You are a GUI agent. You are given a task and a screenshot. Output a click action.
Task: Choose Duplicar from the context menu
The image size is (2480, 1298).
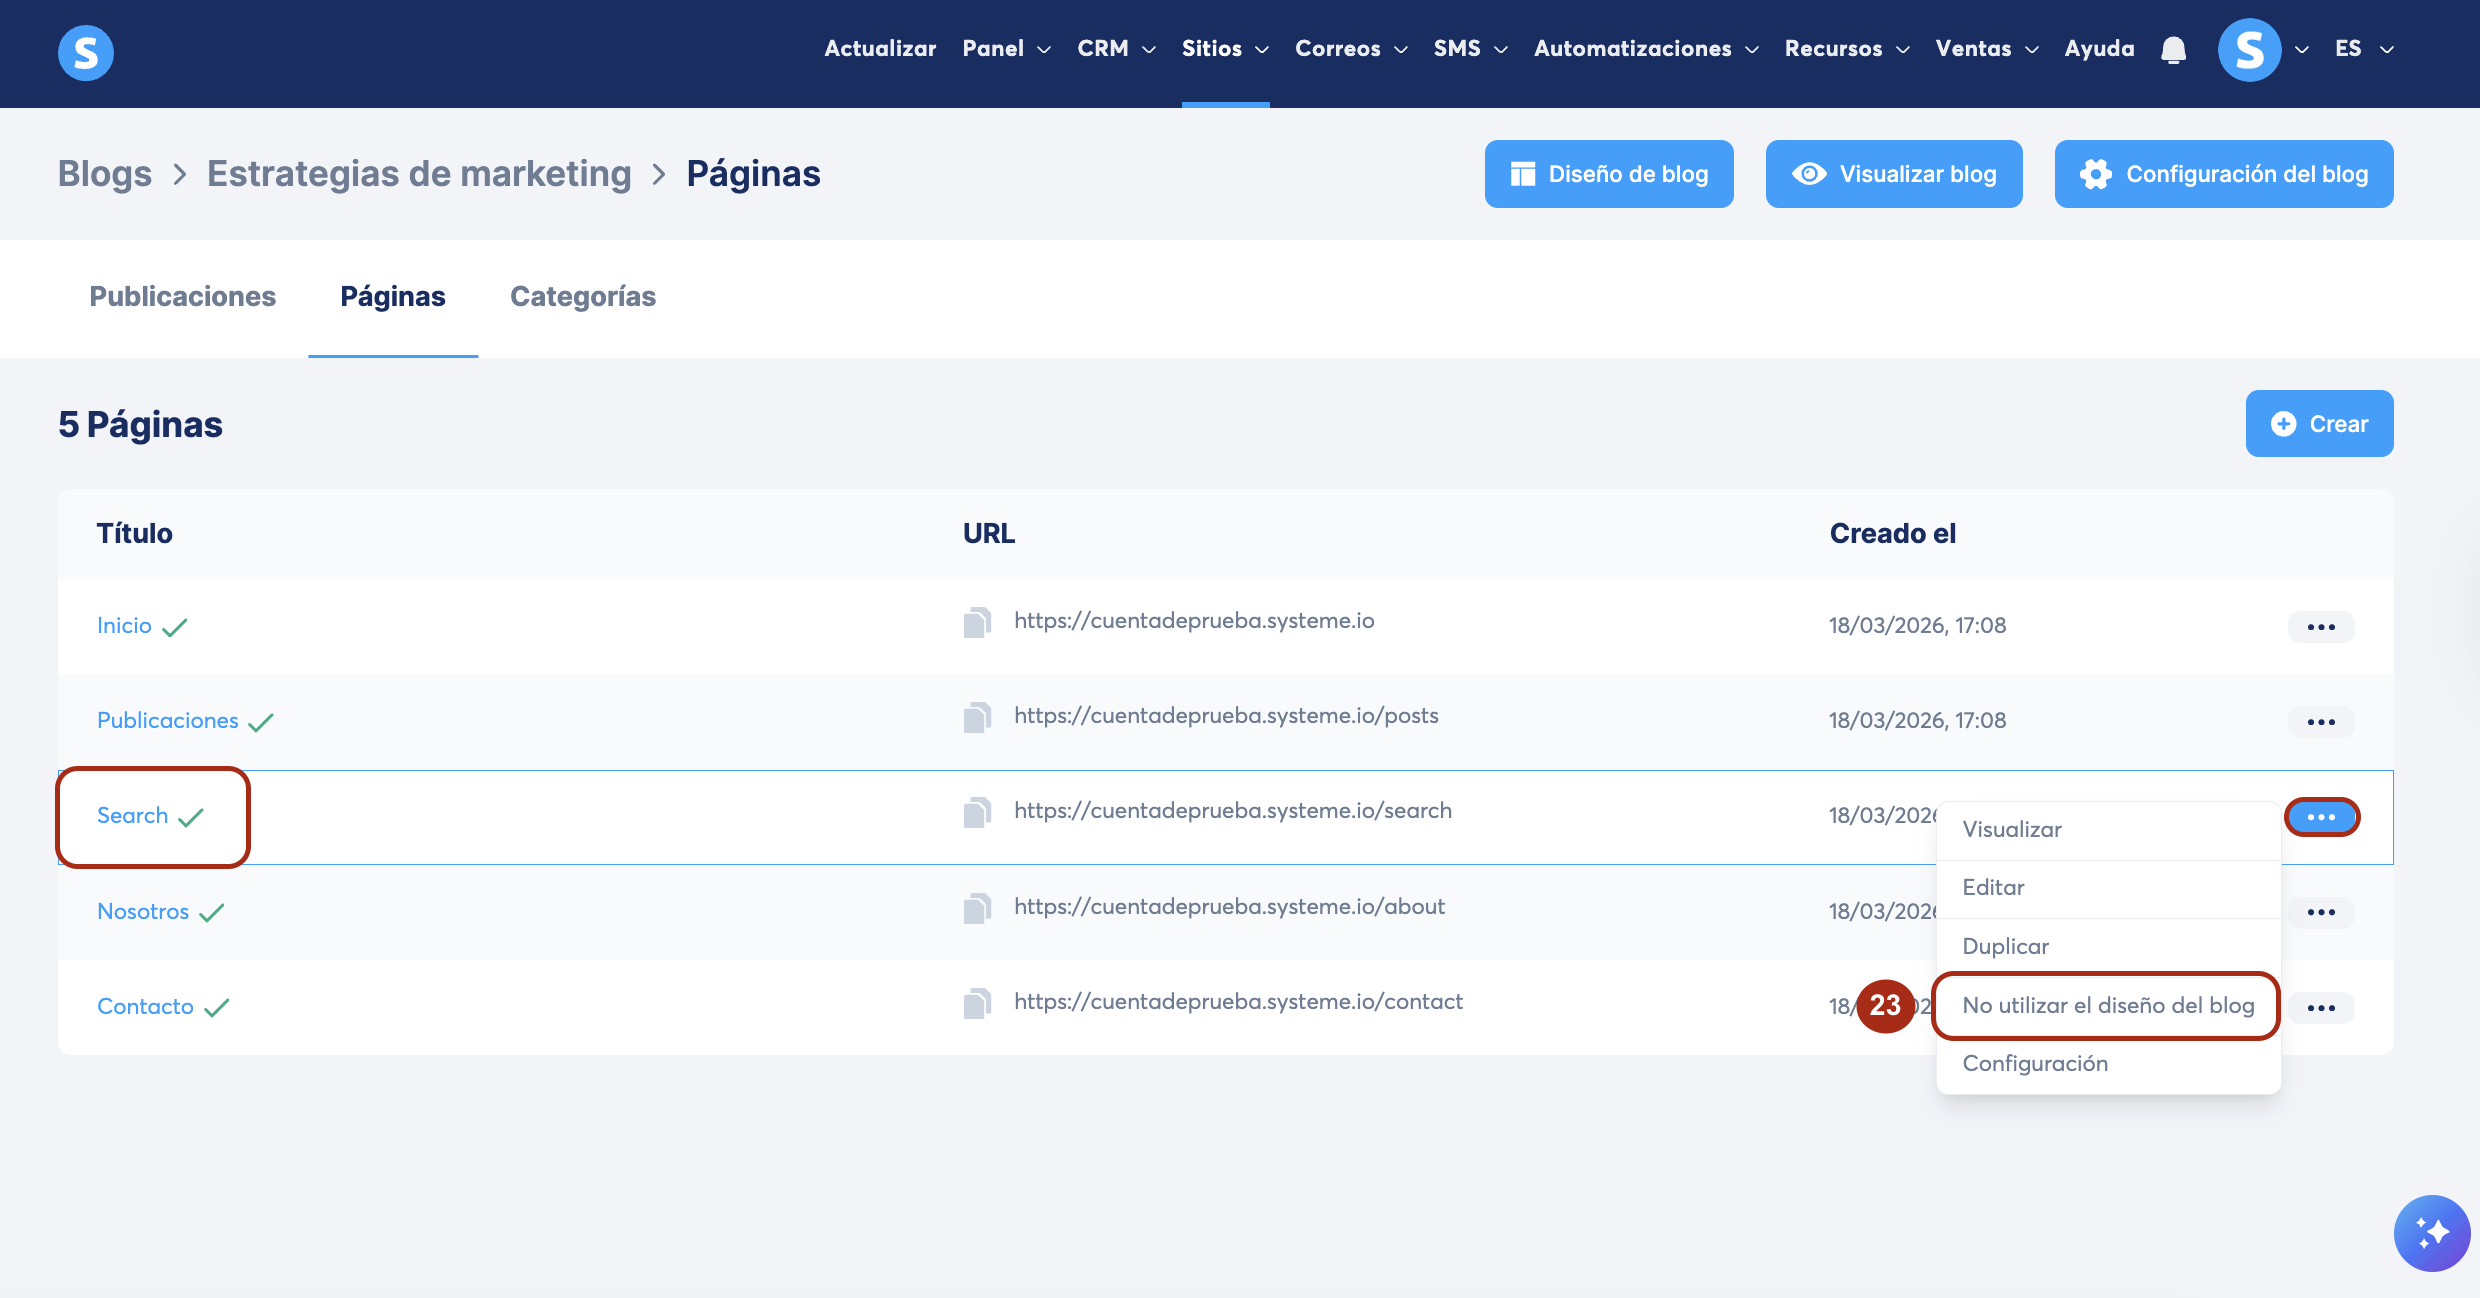click(2005, 946)
